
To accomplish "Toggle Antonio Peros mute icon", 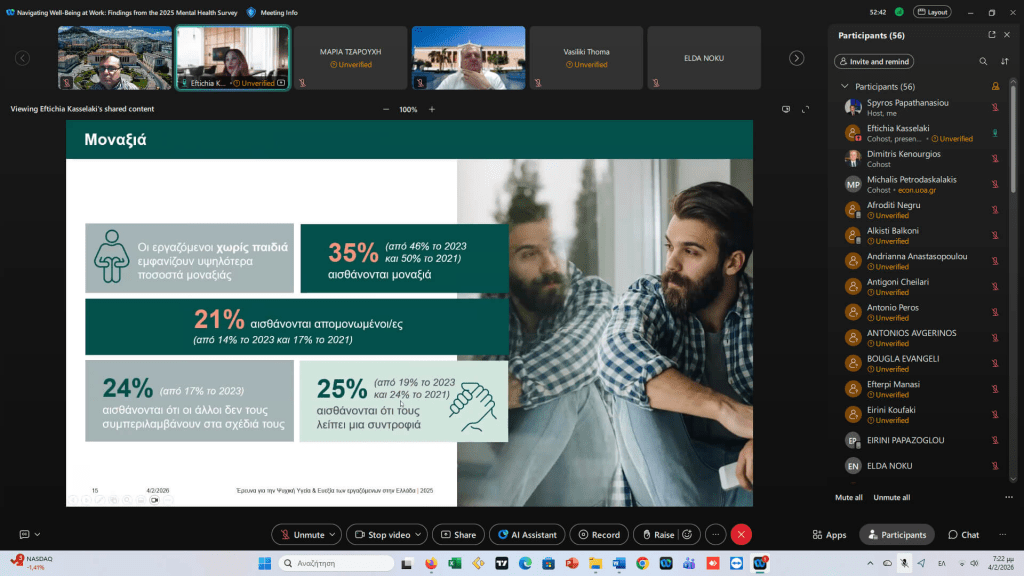I will [995, 312].
